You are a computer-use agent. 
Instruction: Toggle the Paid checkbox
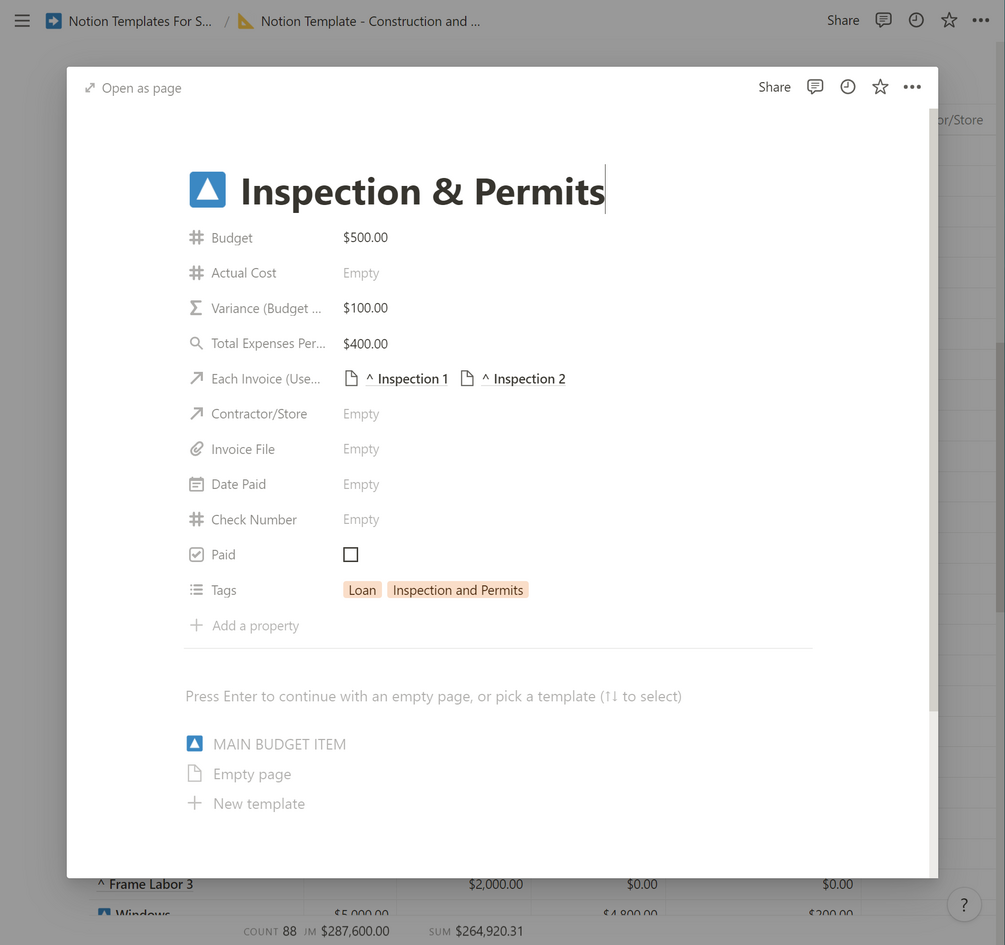pos(351,555)
